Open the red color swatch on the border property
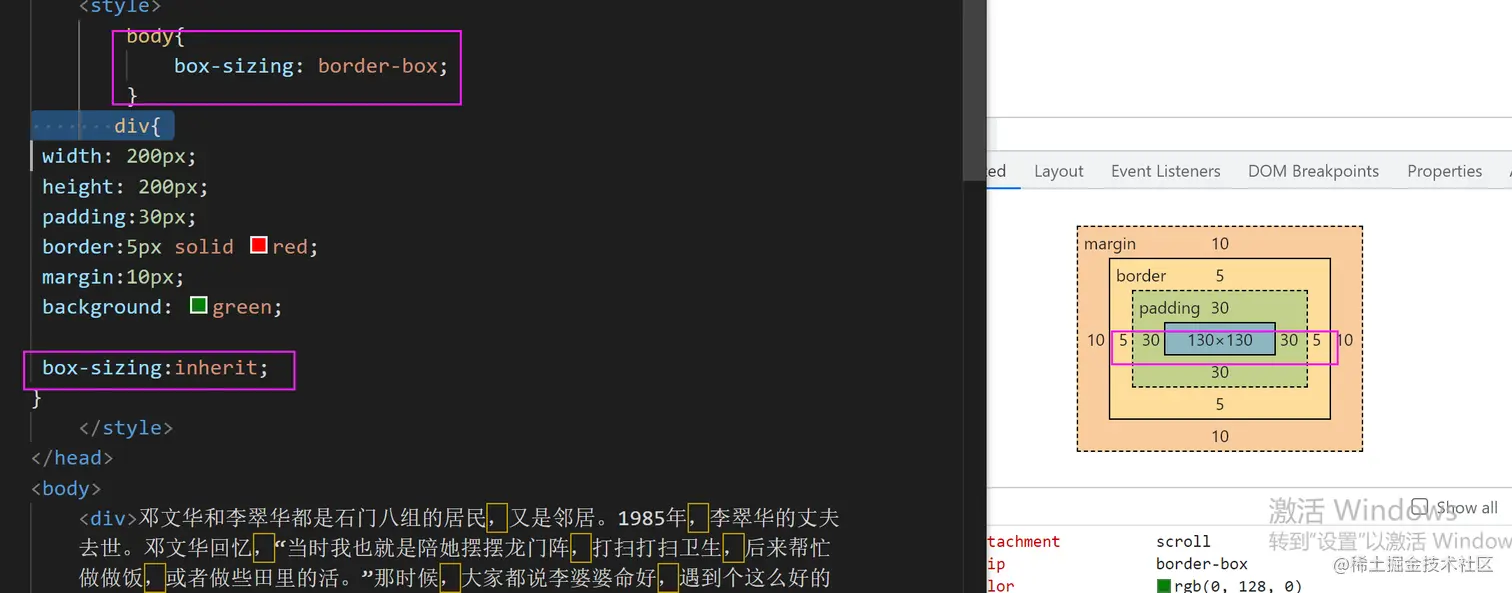The height and width of the screenshot is (593, 1512). 258,246
